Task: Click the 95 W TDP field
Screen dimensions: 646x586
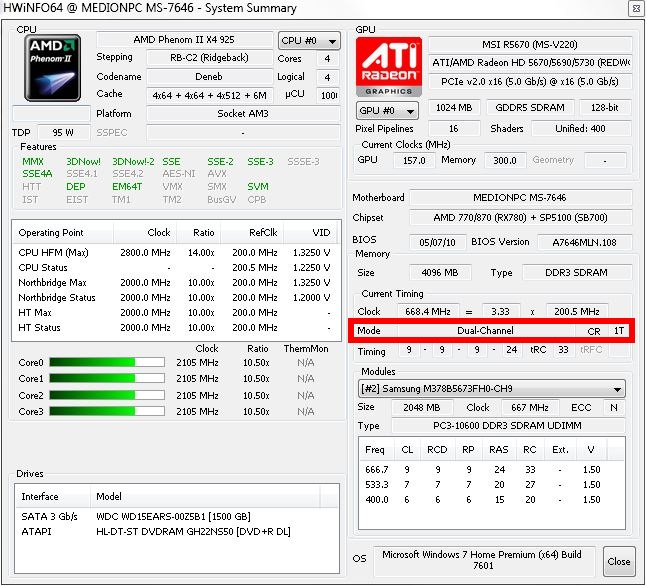Action: coord(63,132)
